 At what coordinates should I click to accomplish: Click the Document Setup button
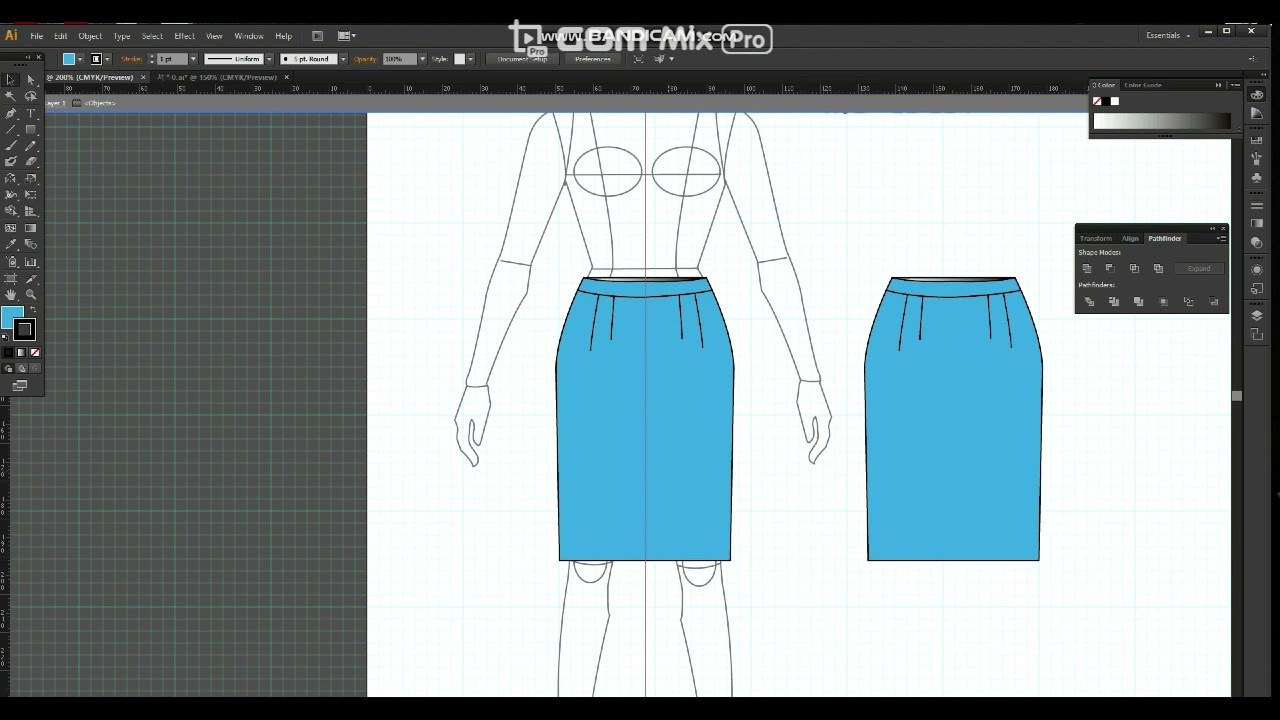[x=522, y=59]
